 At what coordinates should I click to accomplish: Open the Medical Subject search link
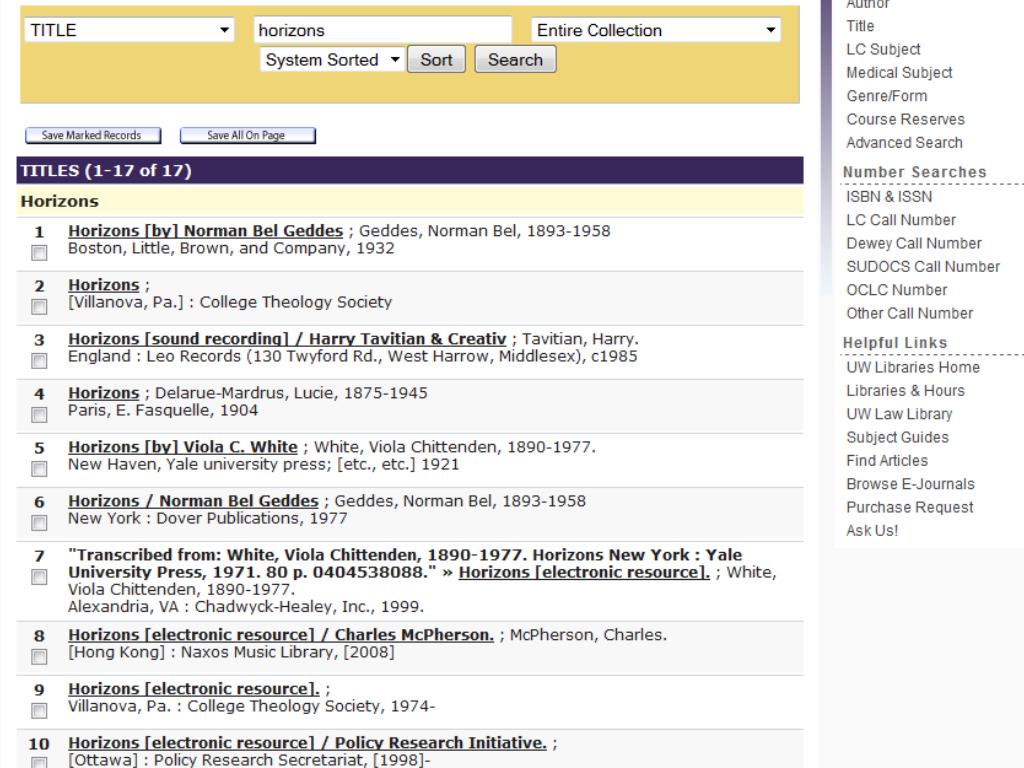(x=899, y=73)
